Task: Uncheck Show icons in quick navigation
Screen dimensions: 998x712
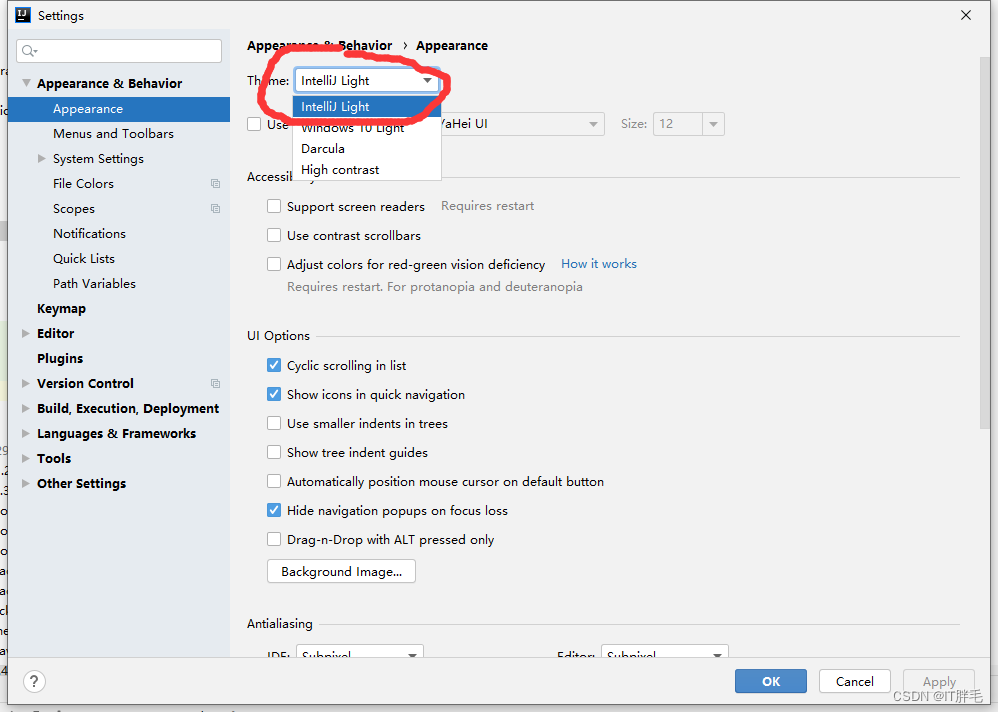Action: point(274,394)
